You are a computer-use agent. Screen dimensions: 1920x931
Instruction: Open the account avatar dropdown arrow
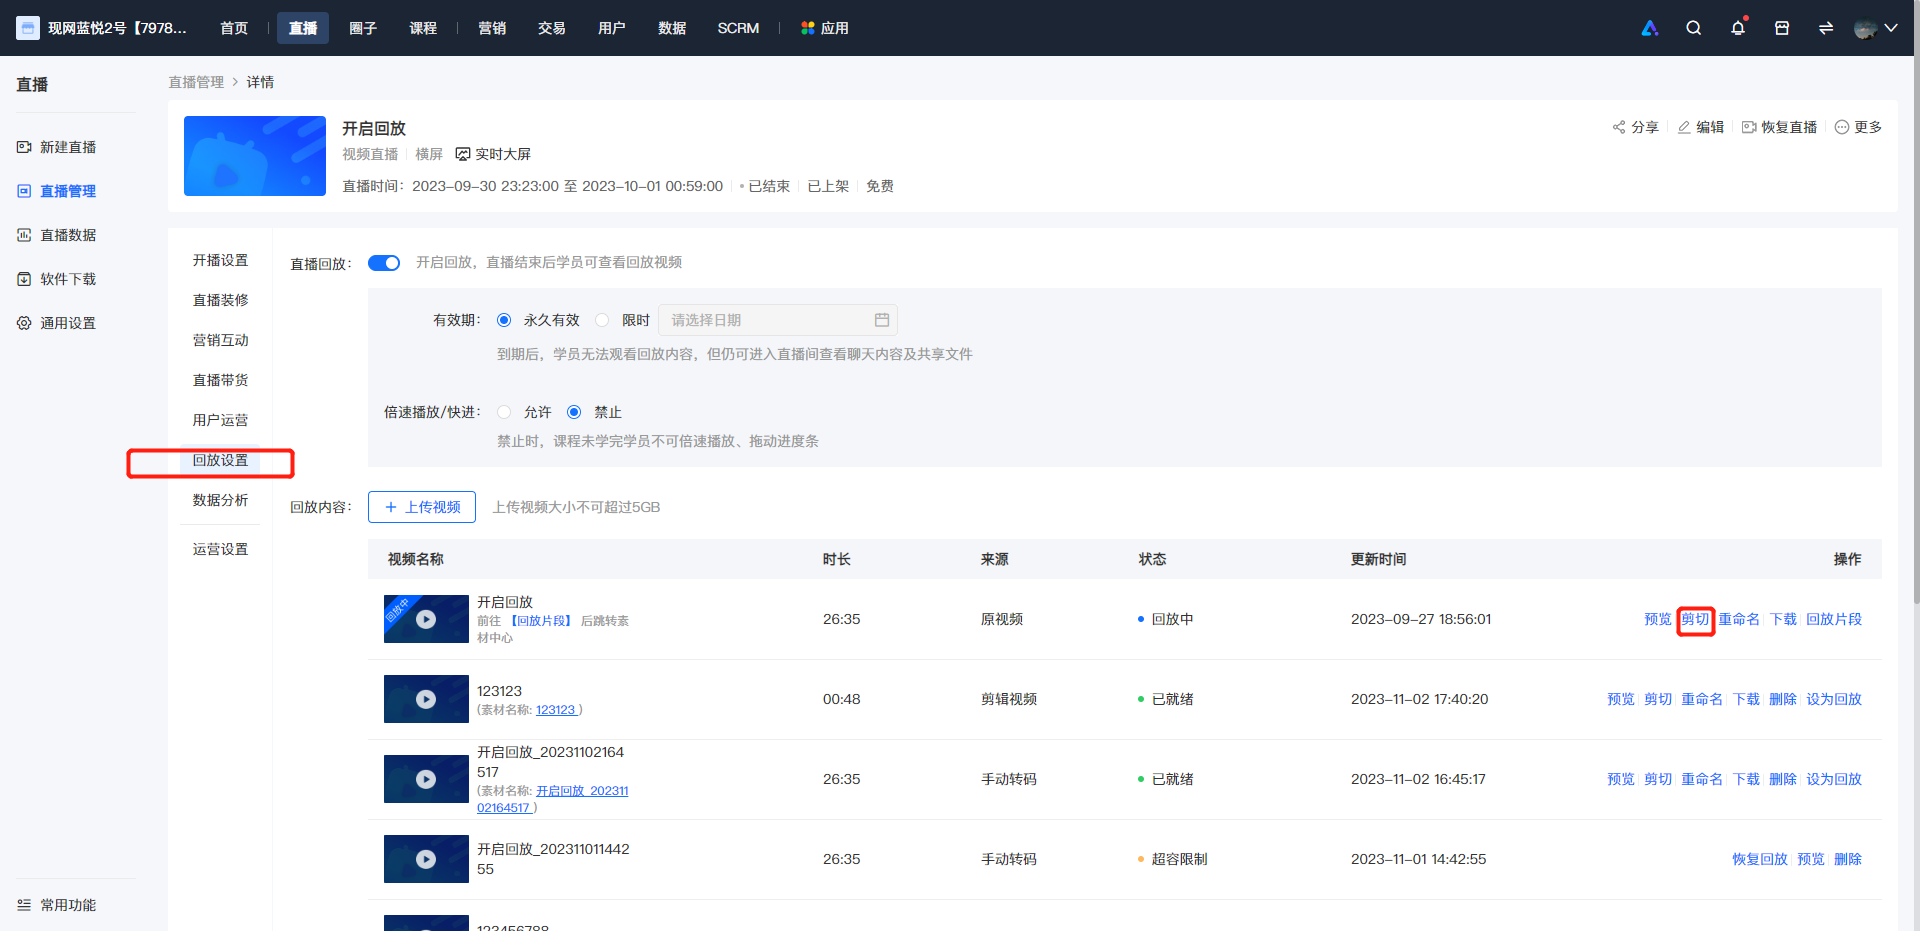(x=1891, y=28)
